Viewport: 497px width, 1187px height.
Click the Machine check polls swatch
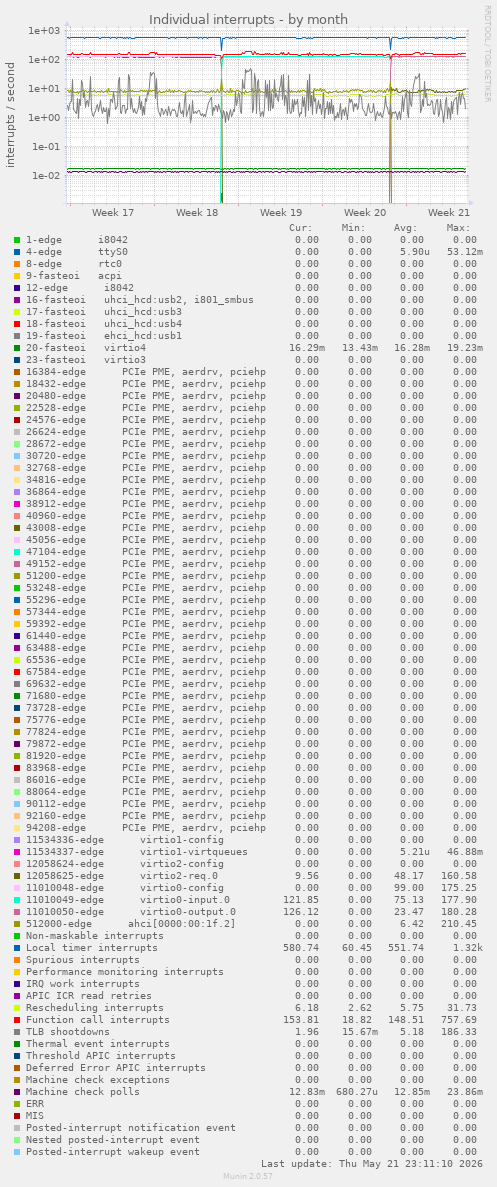click(17, 1092)
